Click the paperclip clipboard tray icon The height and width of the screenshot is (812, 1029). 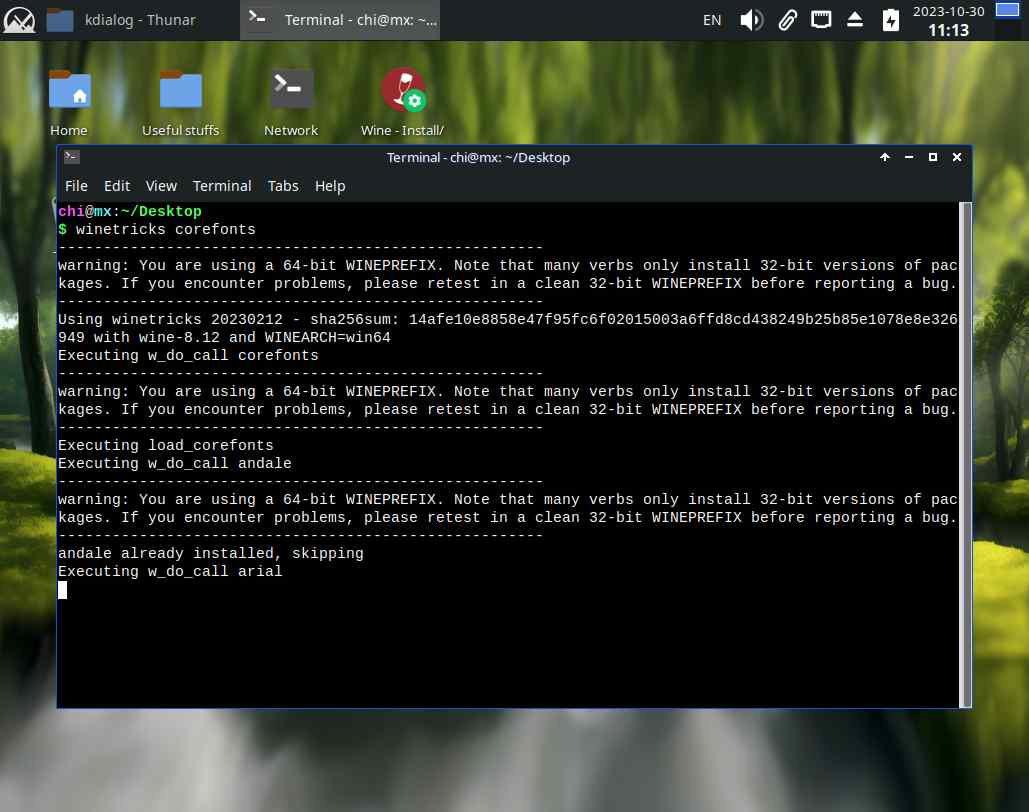point(787,20)
